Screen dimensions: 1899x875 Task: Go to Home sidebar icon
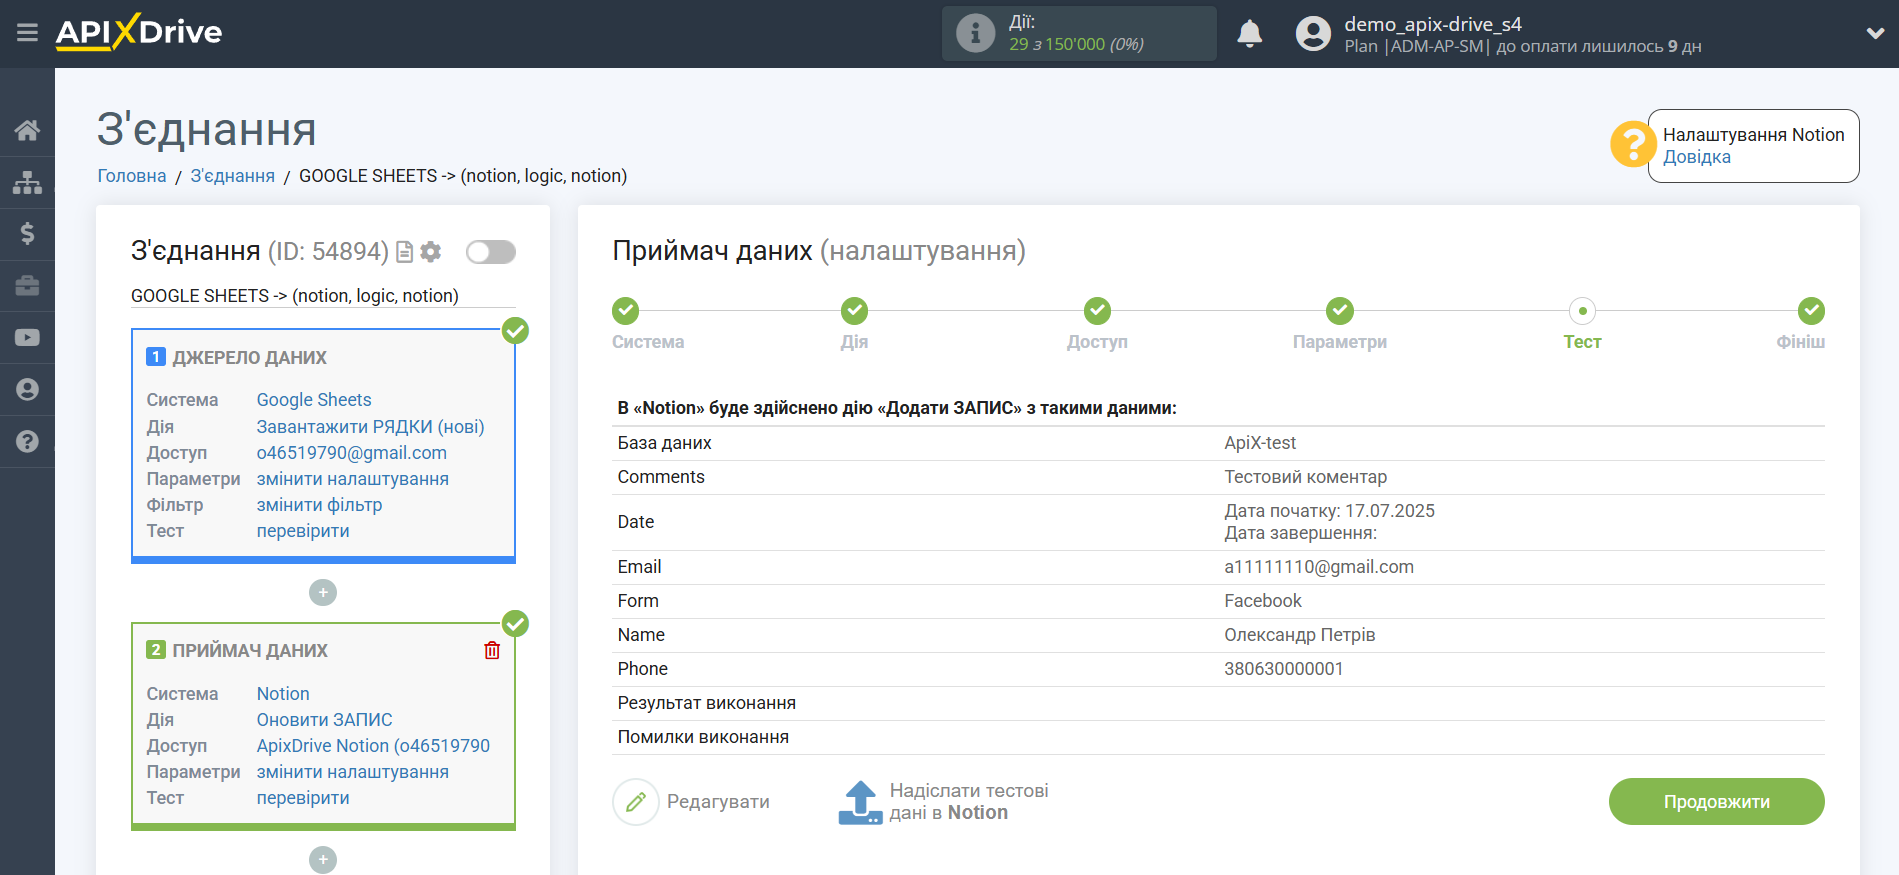coord(27,130)
